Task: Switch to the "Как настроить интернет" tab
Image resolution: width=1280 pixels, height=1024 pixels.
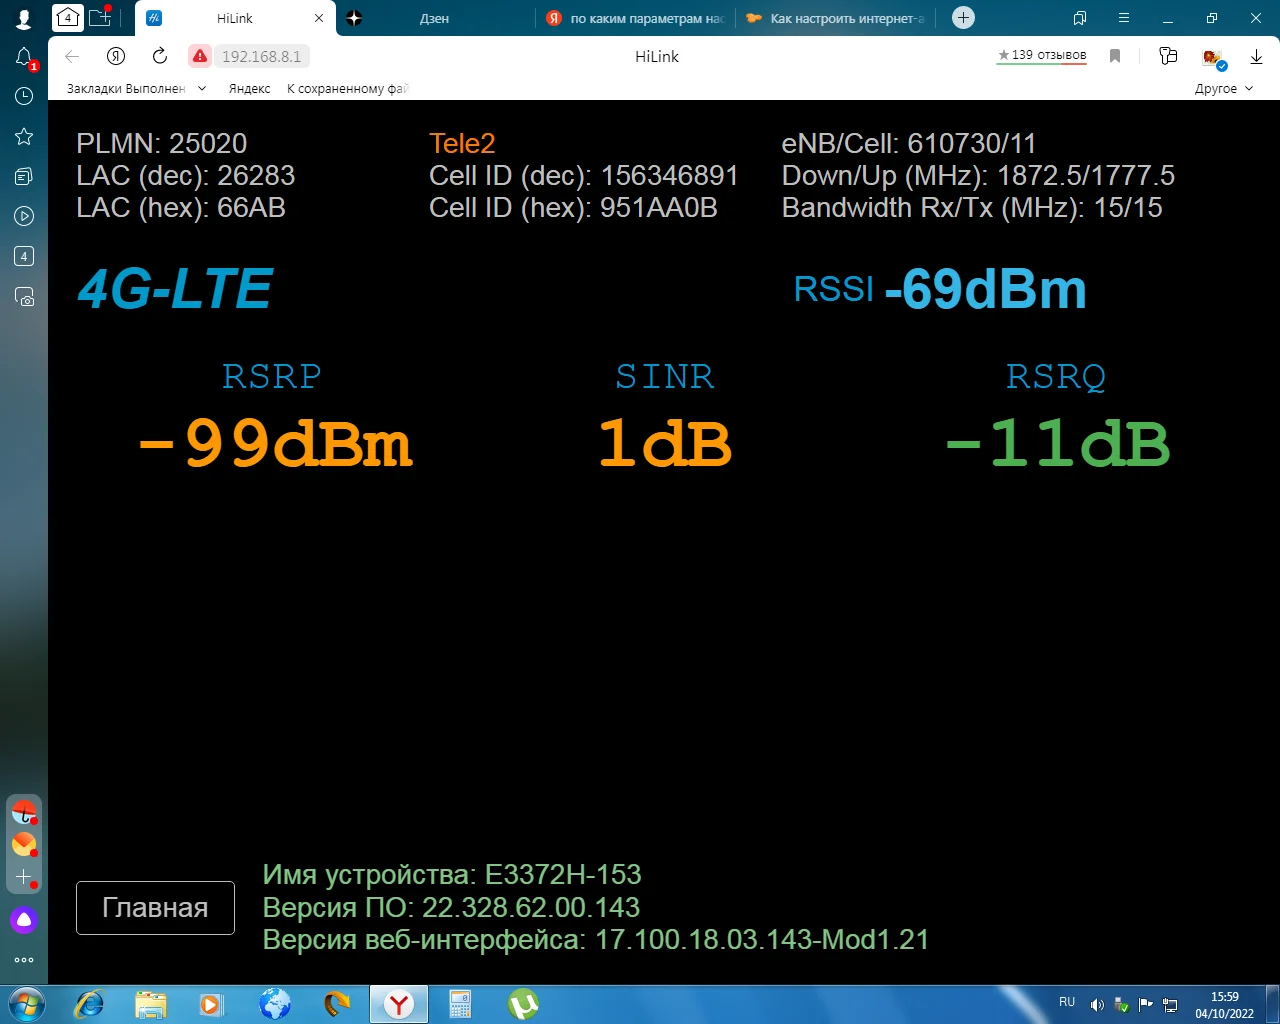Action: pos(836,18)
